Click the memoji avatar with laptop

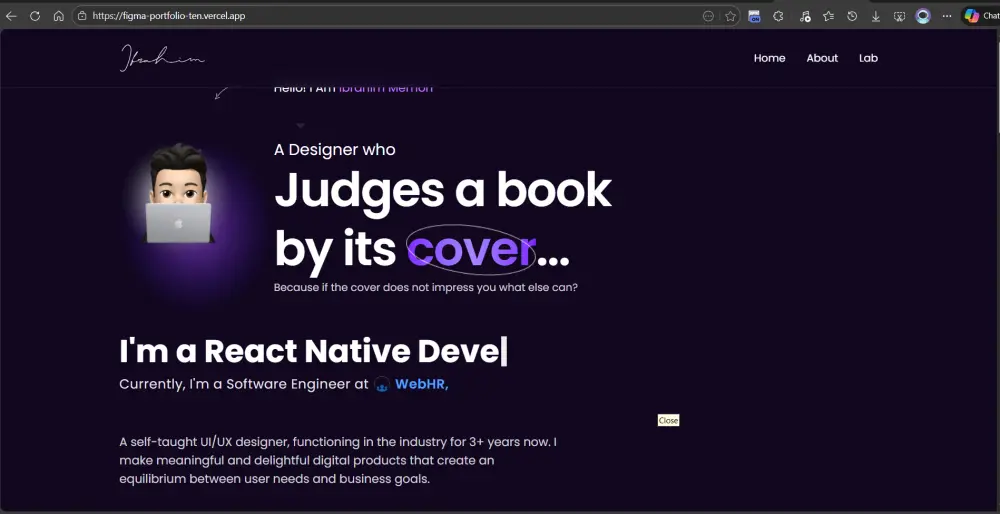179,193
